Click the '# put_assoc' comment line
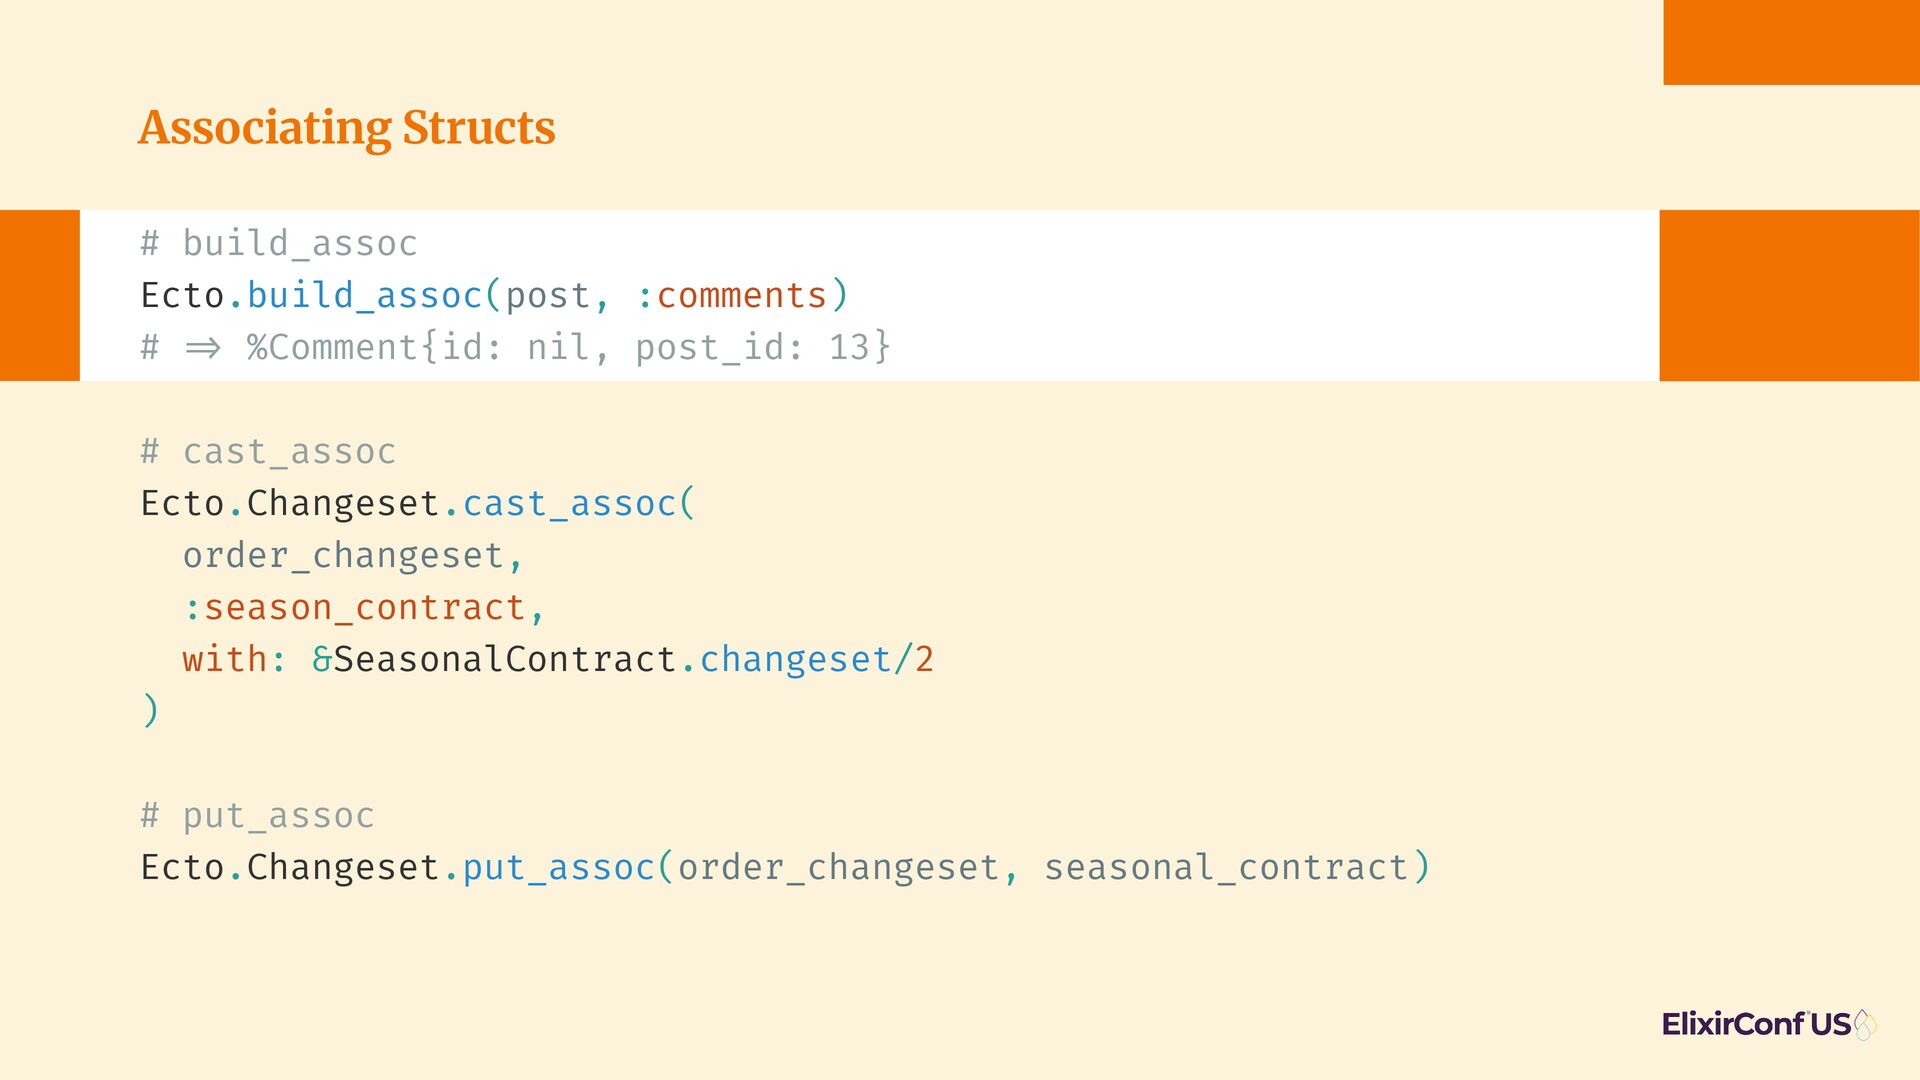This screenshot has width=1920, height=1080. pyautogui.click(x=257, y=816)
